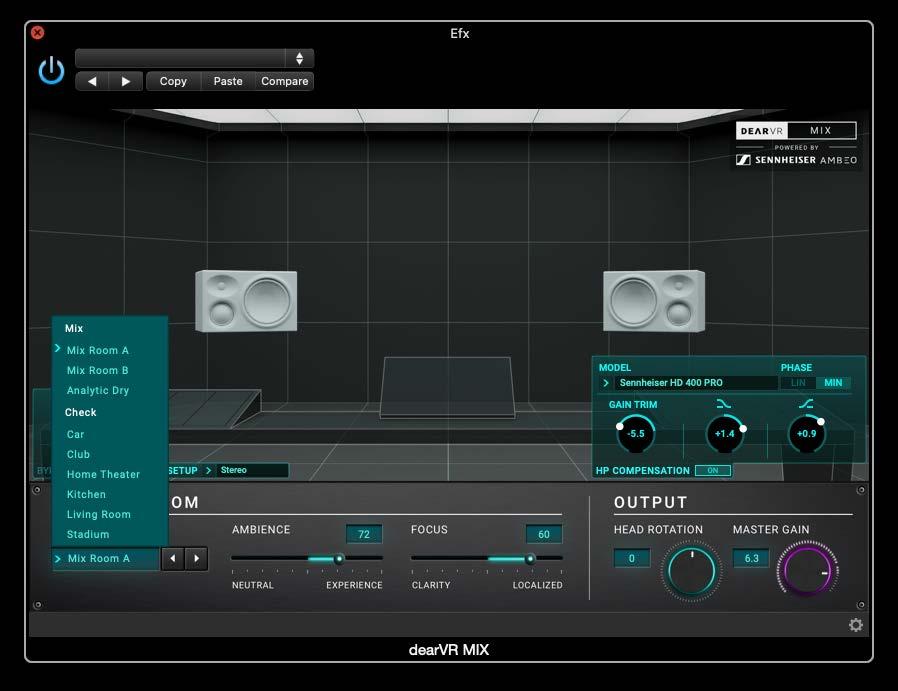Click the Gain Trim knob
898x691 pixels.
pos(636,433)
